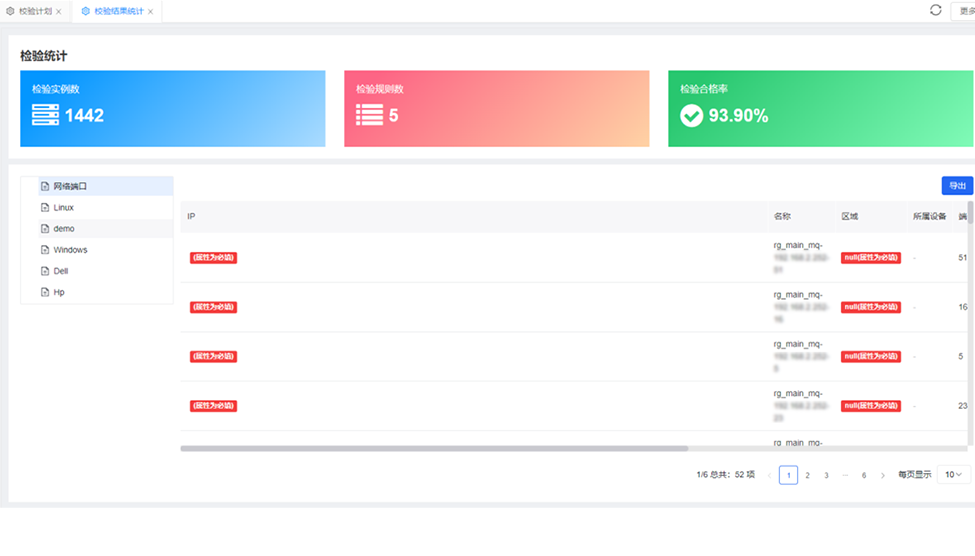975x556 pixels.
Task: Go to next page with right arrow
Action: tap(882, 475)
